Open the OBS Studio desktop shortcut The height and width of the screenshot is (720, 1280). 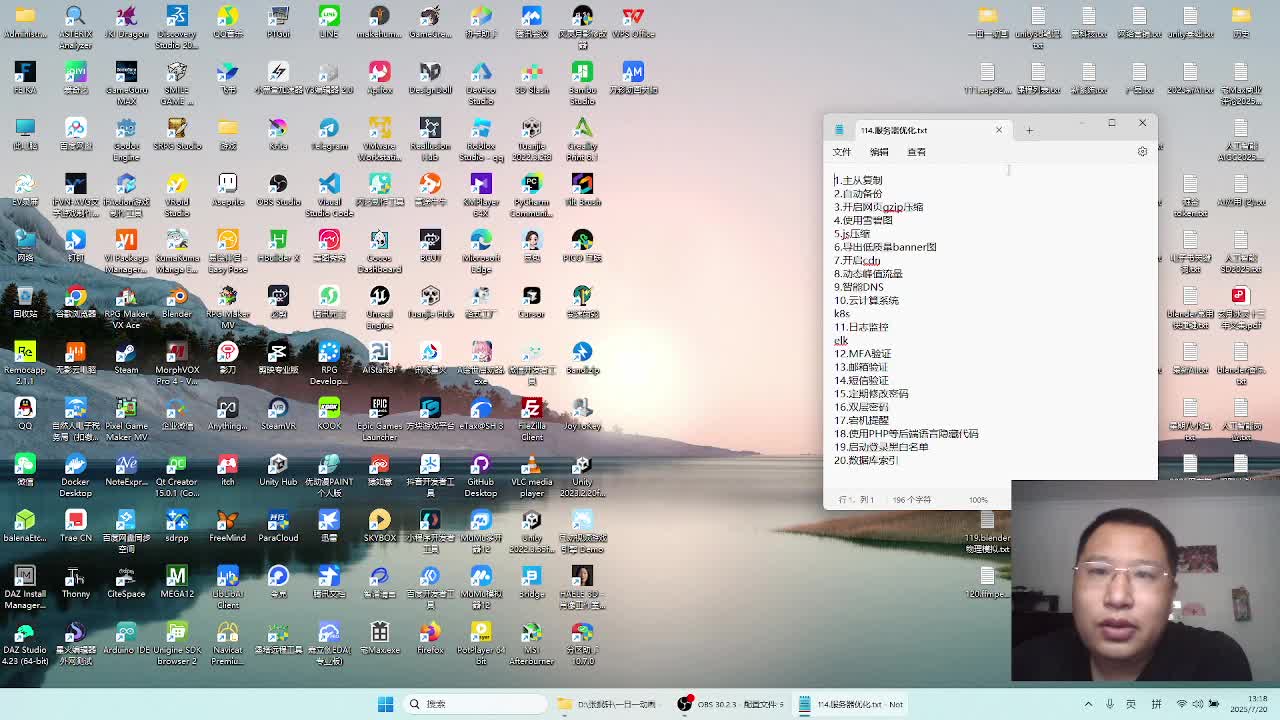(x=278, y=185)
